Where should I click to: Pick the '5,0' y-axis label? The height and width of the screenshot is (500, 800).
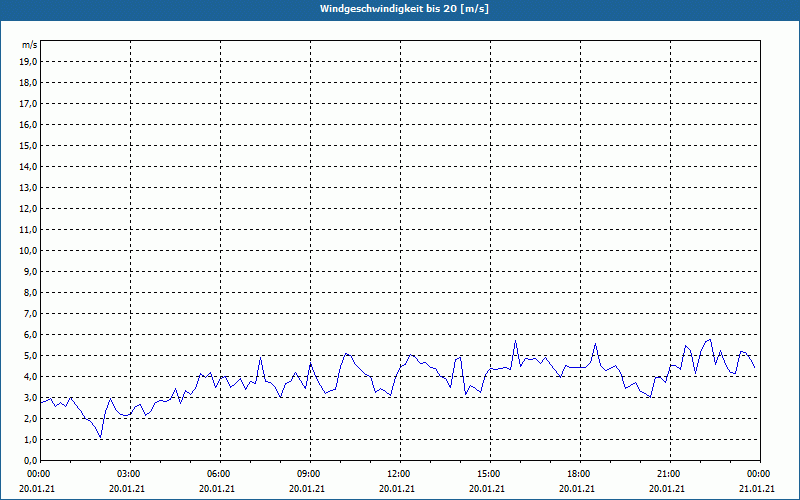tap(31, 356)
